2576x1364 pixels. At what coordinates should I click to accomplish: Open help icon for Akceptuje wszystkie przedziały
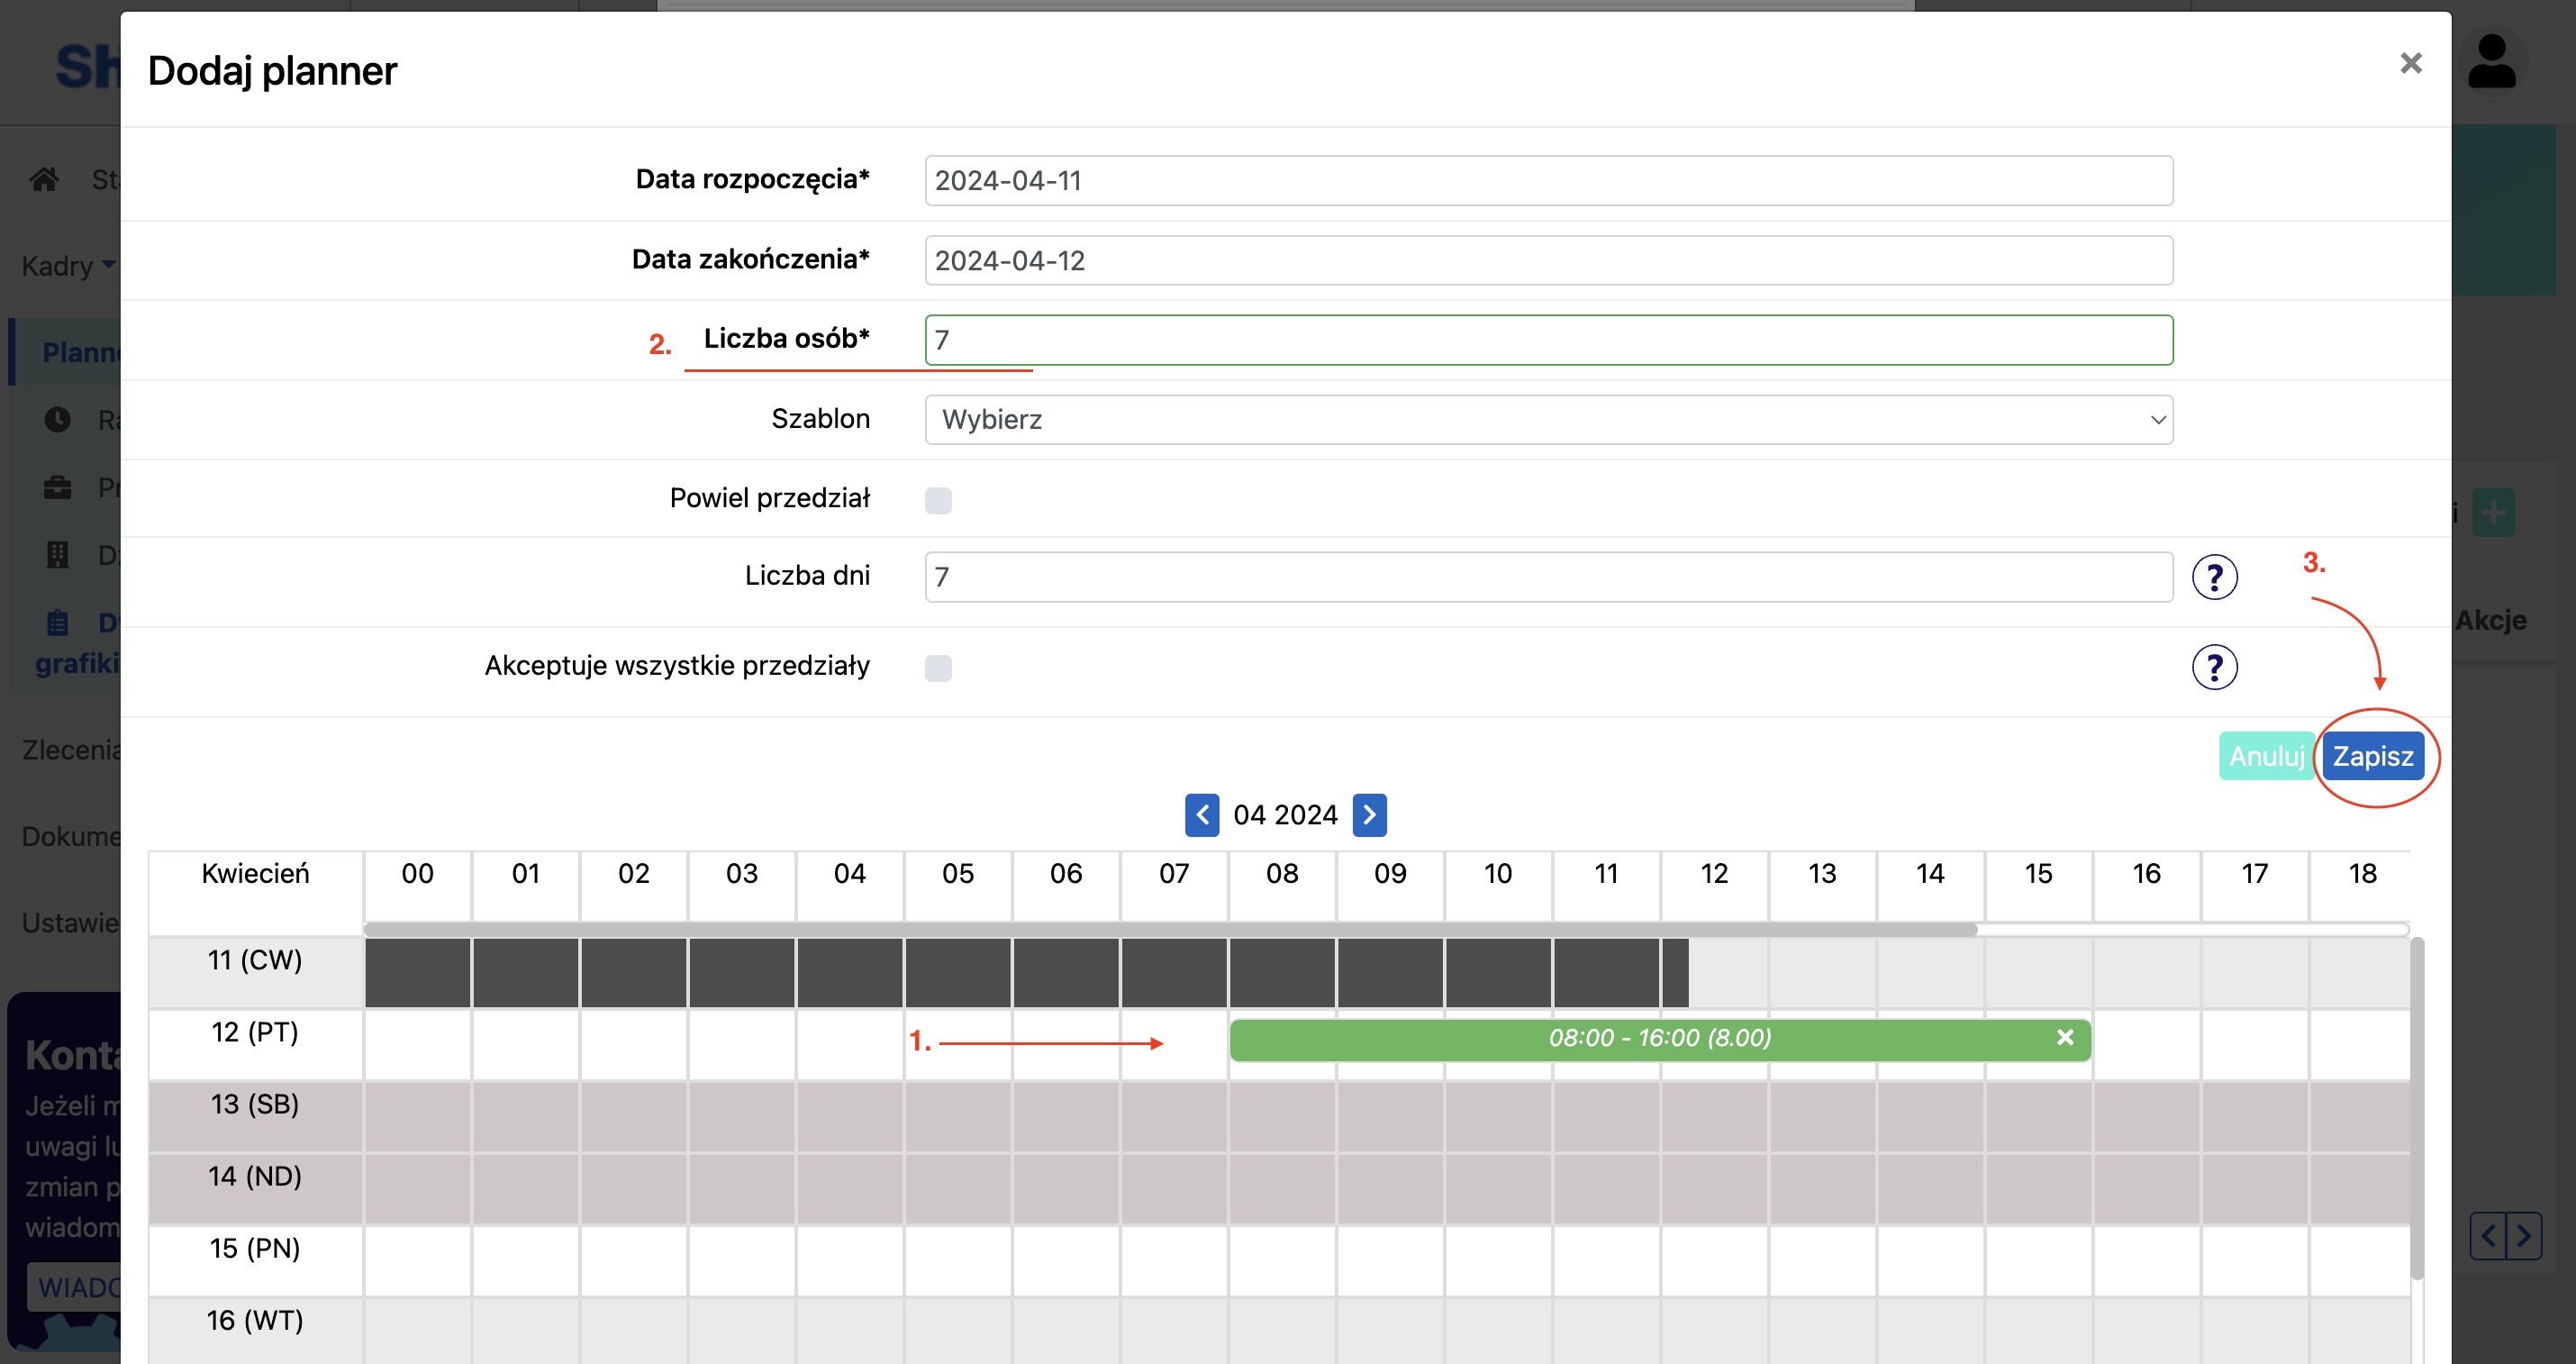[2214, 667]
